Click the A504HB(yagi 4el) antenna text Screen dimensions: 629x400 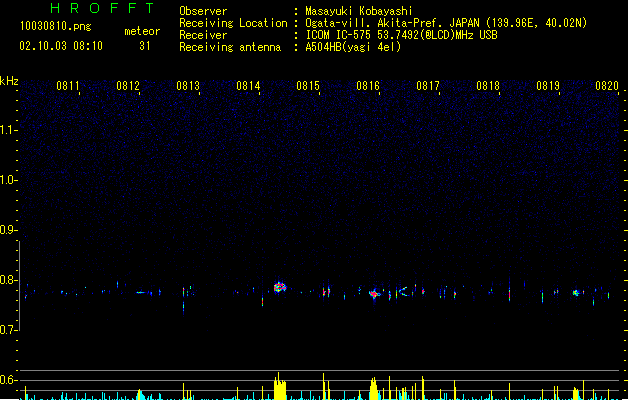(353, 47)
